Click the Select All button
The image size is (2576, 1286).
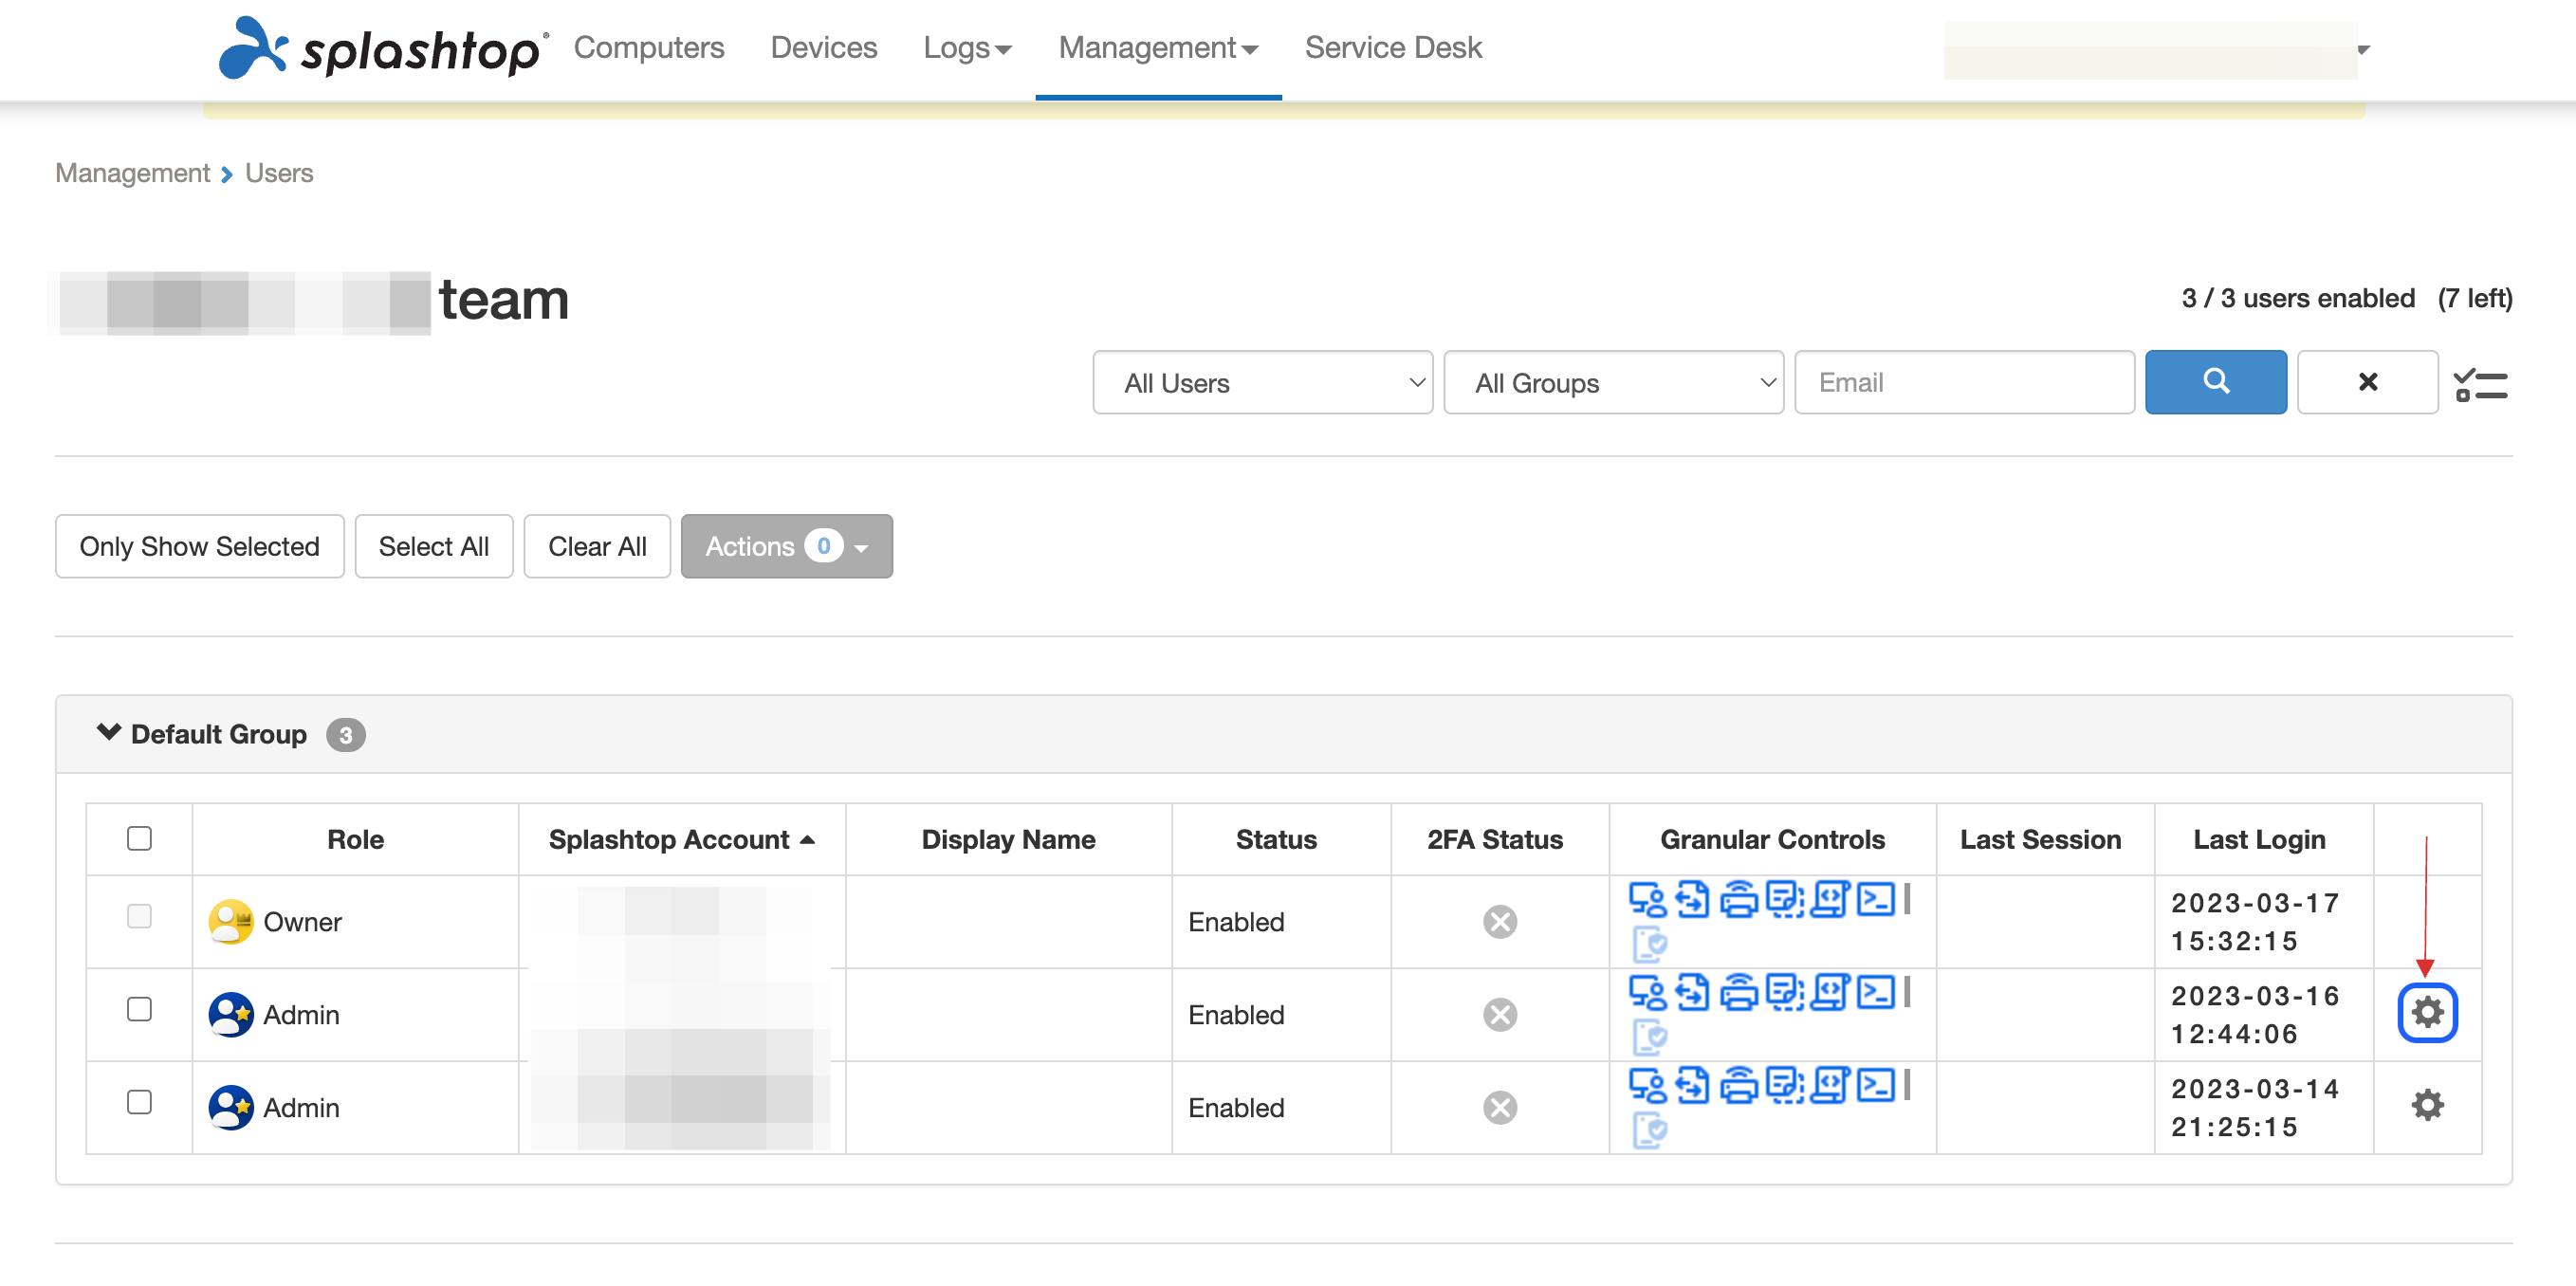(433, 546)
